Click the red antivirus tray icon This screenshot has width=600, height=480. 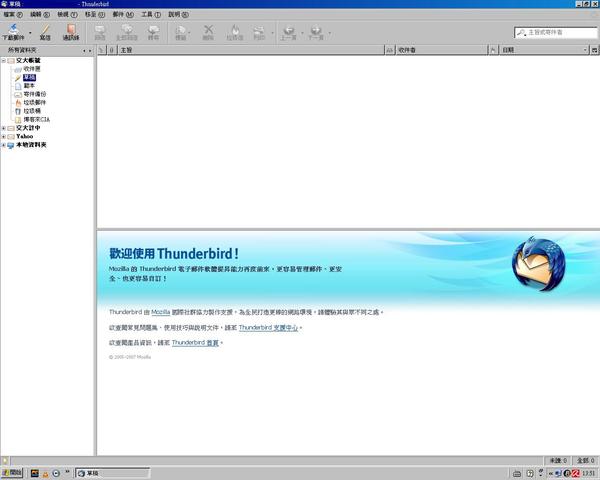tap(576, 473)
